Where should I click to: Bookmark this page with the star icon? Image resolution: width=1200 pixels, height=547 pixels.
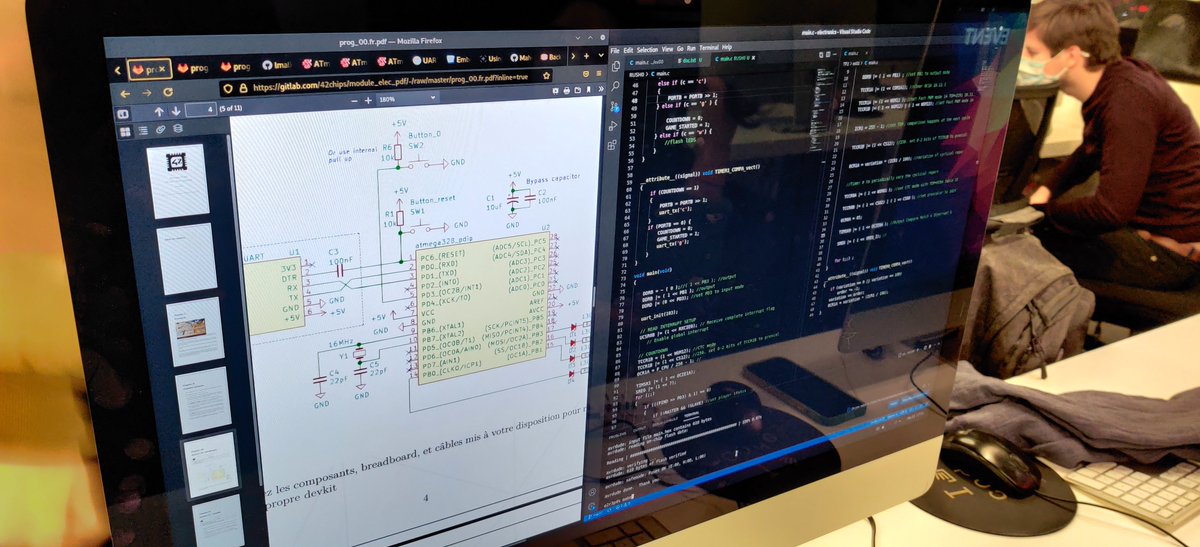(546, 77)
